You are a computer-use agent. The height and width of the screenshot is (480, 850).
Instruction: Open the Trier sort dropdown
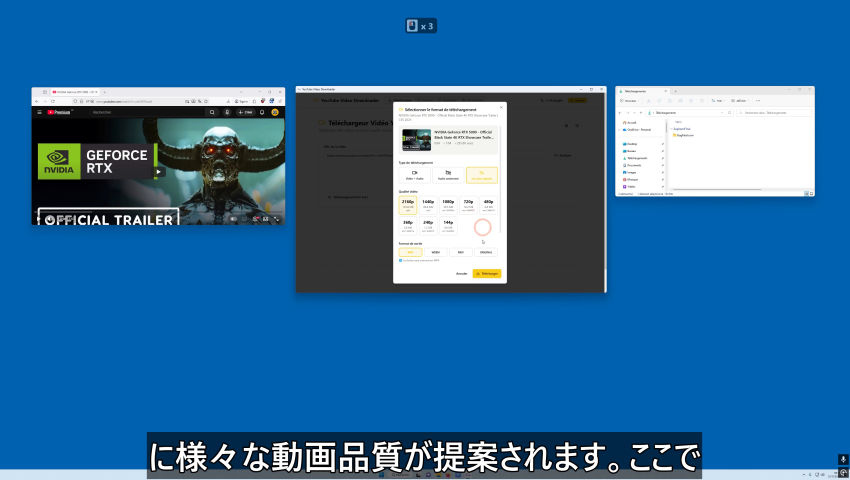717,100
